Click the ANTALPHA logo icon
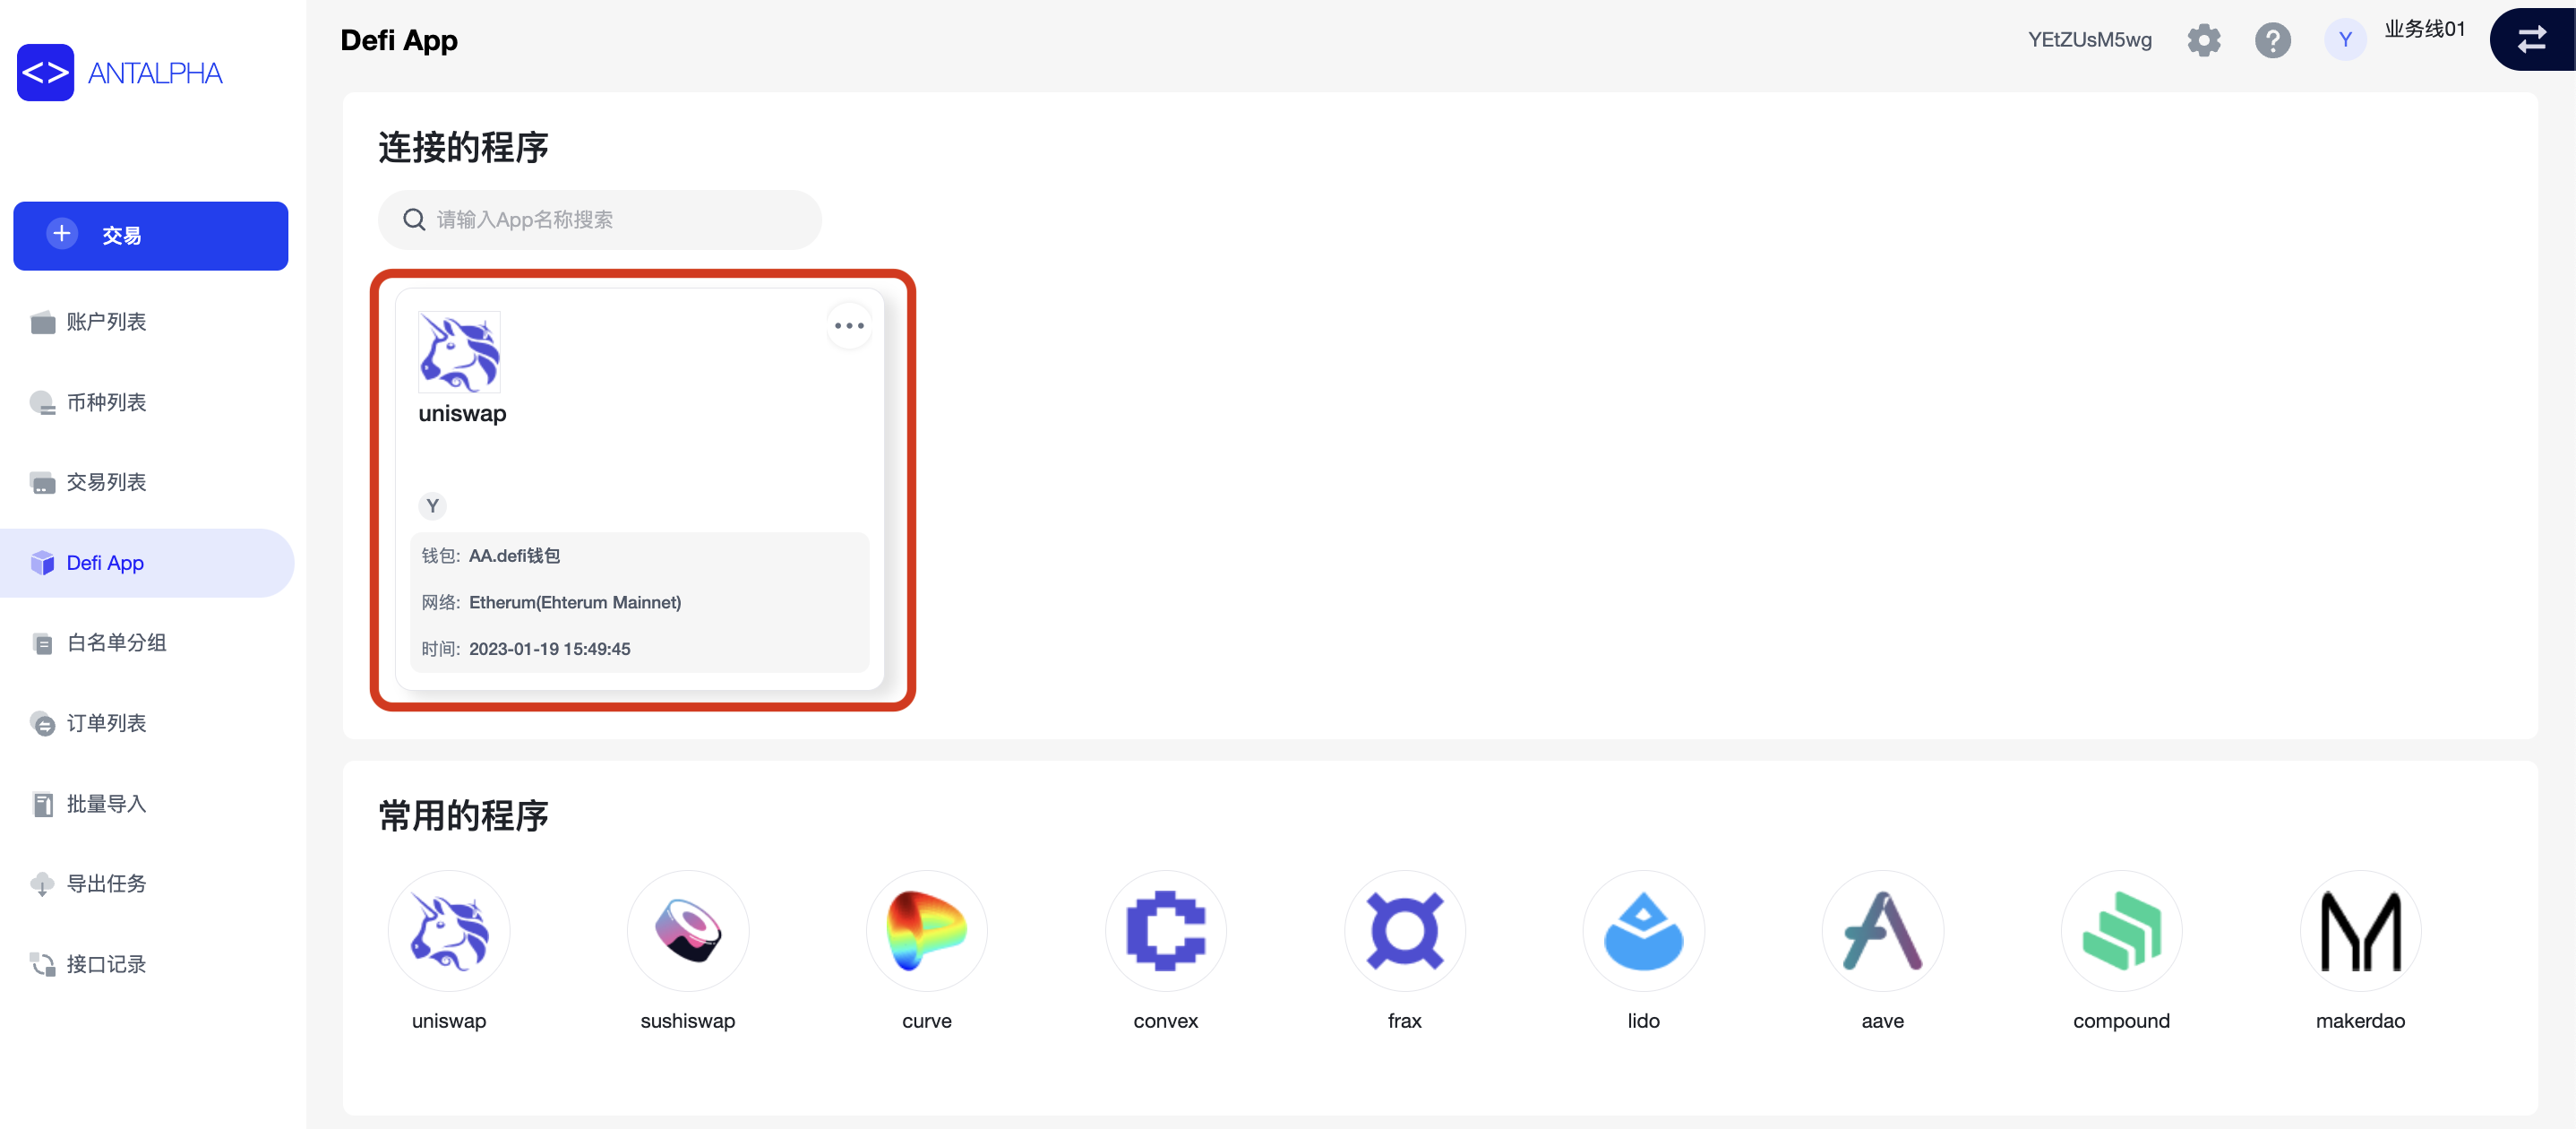The height and width of the screenshot is (1129, 2576). pyautogui.click(x=45, y=72)
